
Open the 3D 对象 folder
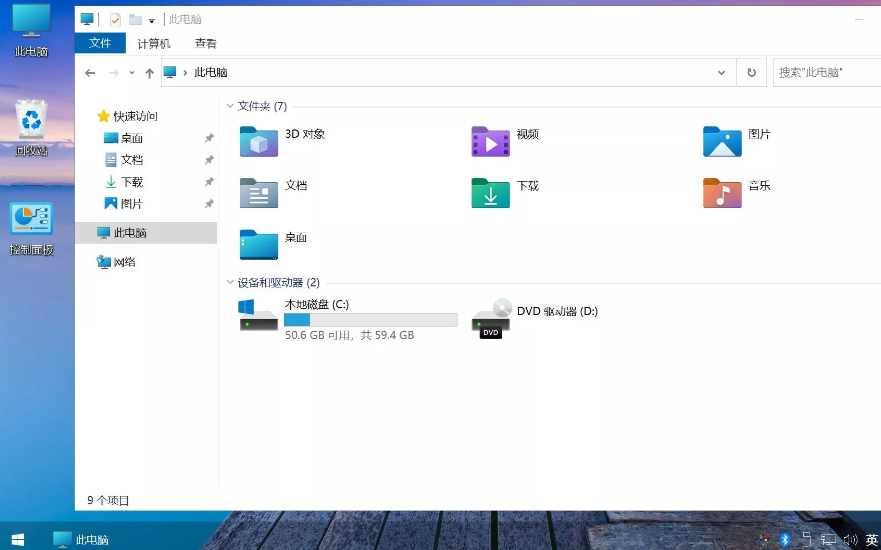pos(259,142)
